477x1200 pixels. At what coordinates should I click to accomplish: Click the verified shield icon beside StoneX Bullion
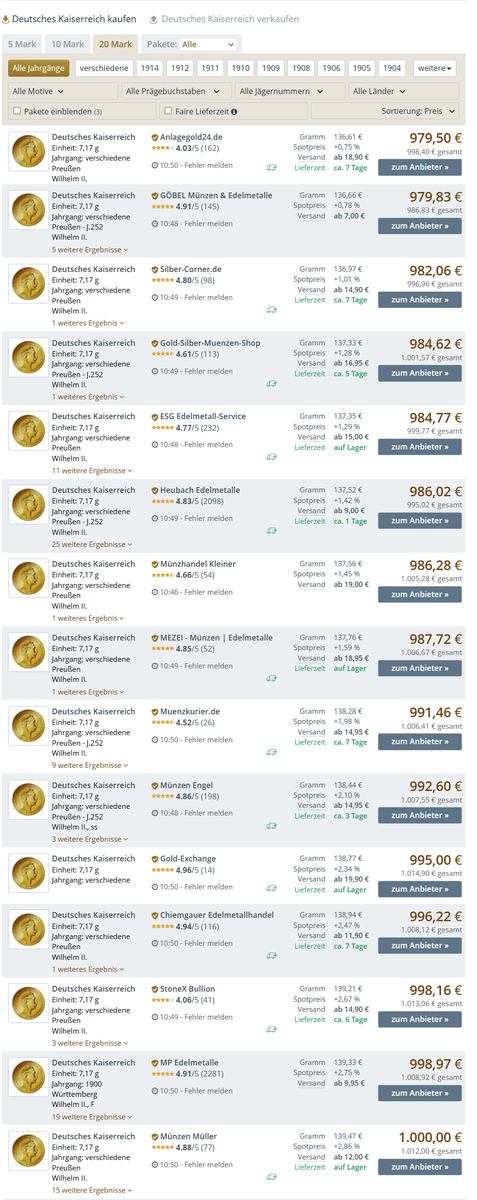coord(155,989)
